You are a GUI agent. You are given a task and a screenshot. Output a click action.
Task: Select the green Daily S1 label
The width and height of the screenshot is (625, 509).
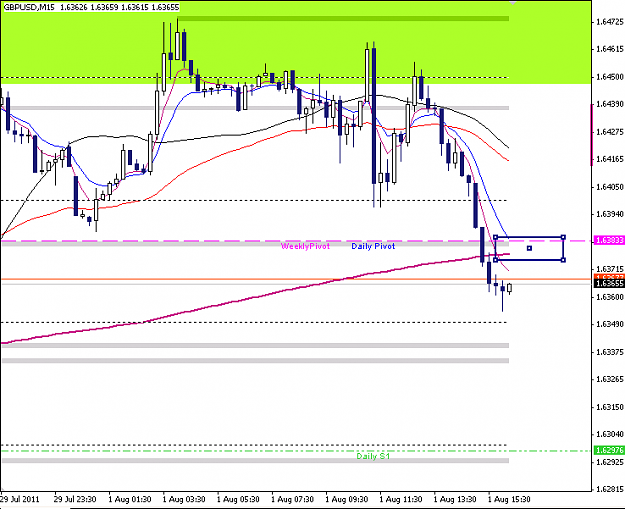point(373,456)
